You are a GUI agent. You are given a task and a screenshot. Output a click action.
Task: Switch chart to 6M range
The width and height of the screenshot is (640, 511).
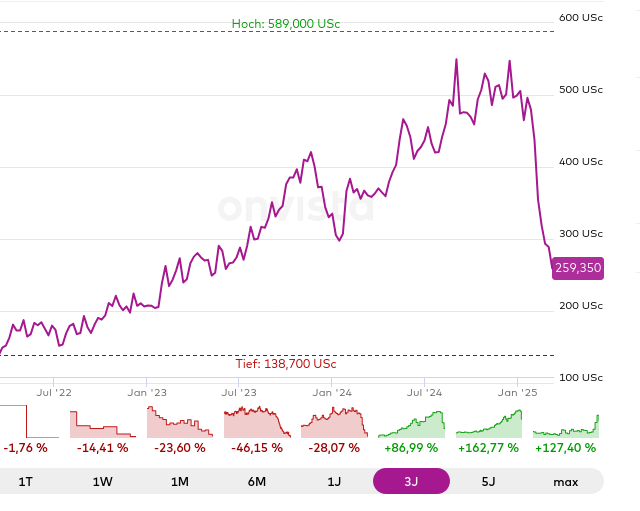pos(257,482)
